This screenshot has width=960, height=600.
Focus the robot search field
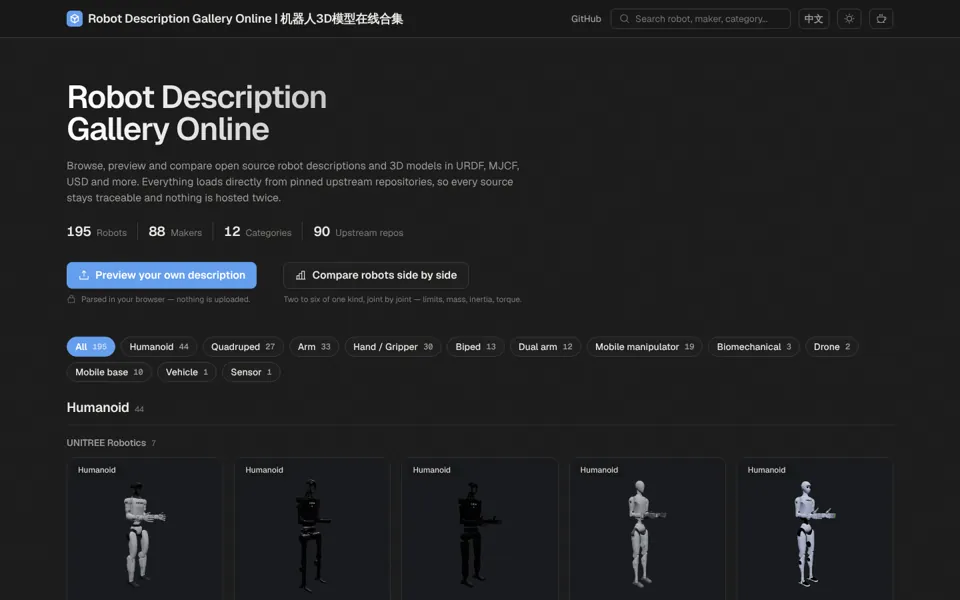700,18
